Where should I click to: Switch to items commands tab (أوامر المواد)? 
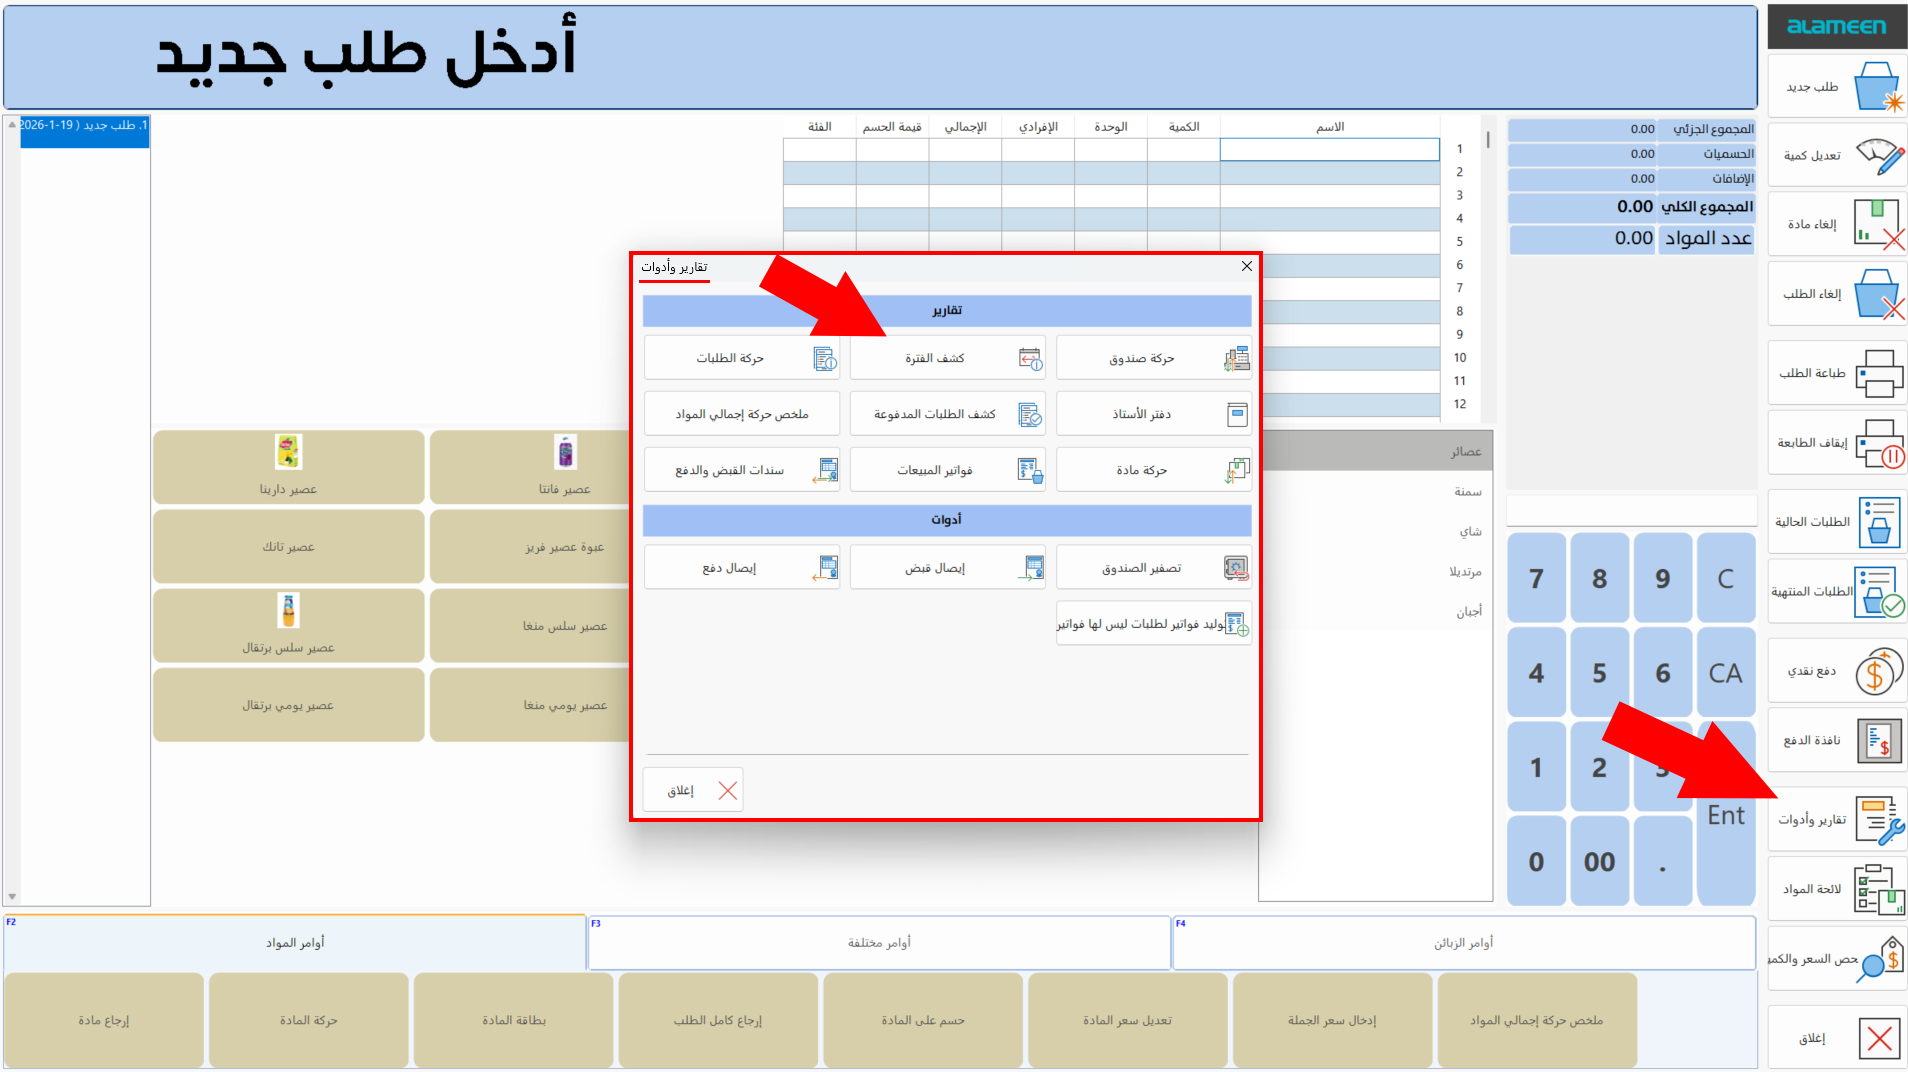(x=295, y=943)
